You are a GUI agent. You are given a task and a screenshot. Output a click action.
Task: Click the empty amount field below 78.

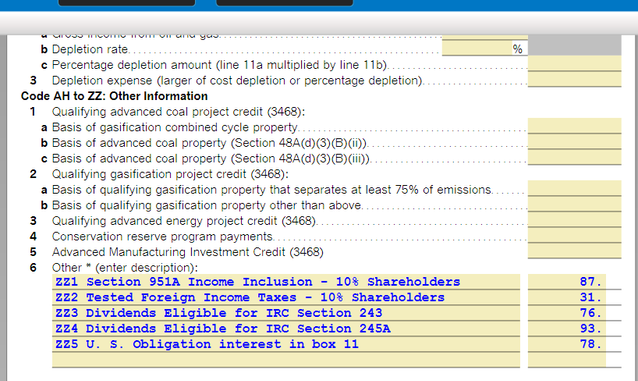567,360
